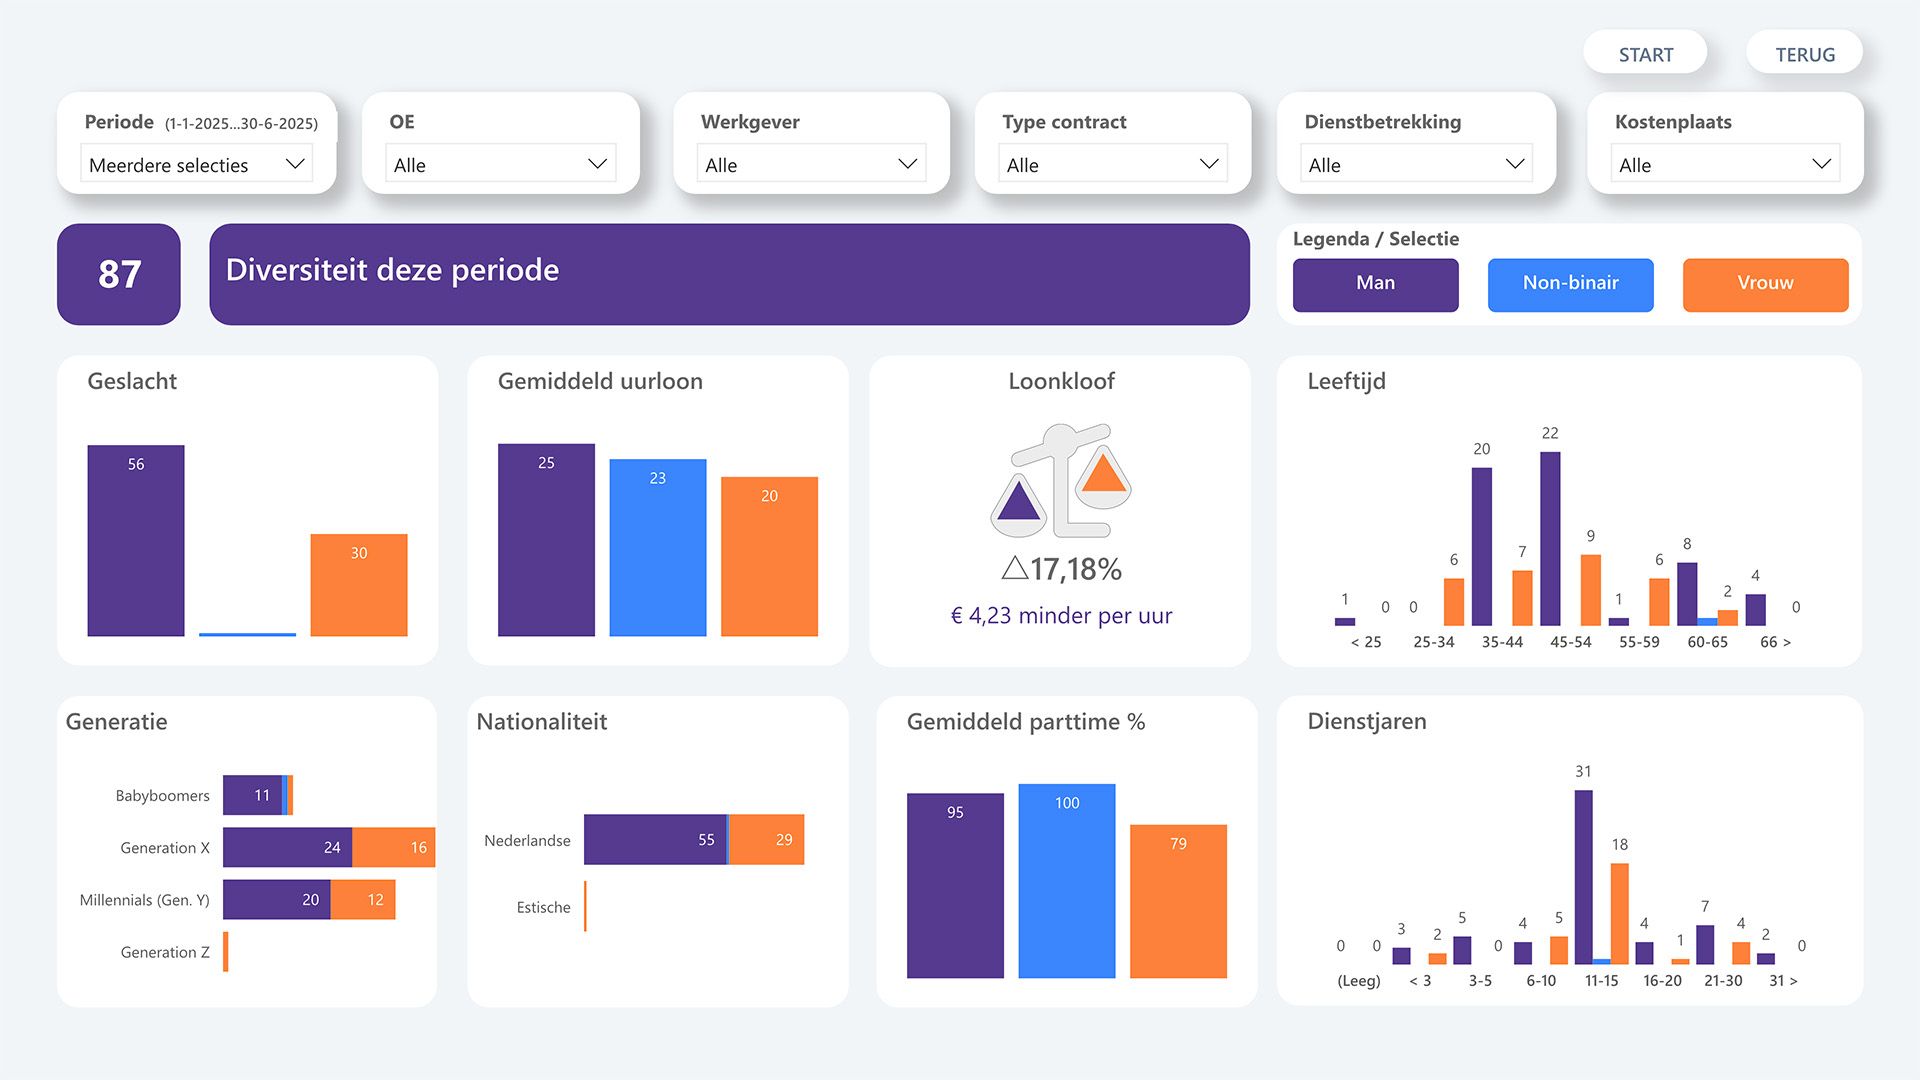
Task: Click the purple triangle on the scale
Action: click(x=1019, y=500)
